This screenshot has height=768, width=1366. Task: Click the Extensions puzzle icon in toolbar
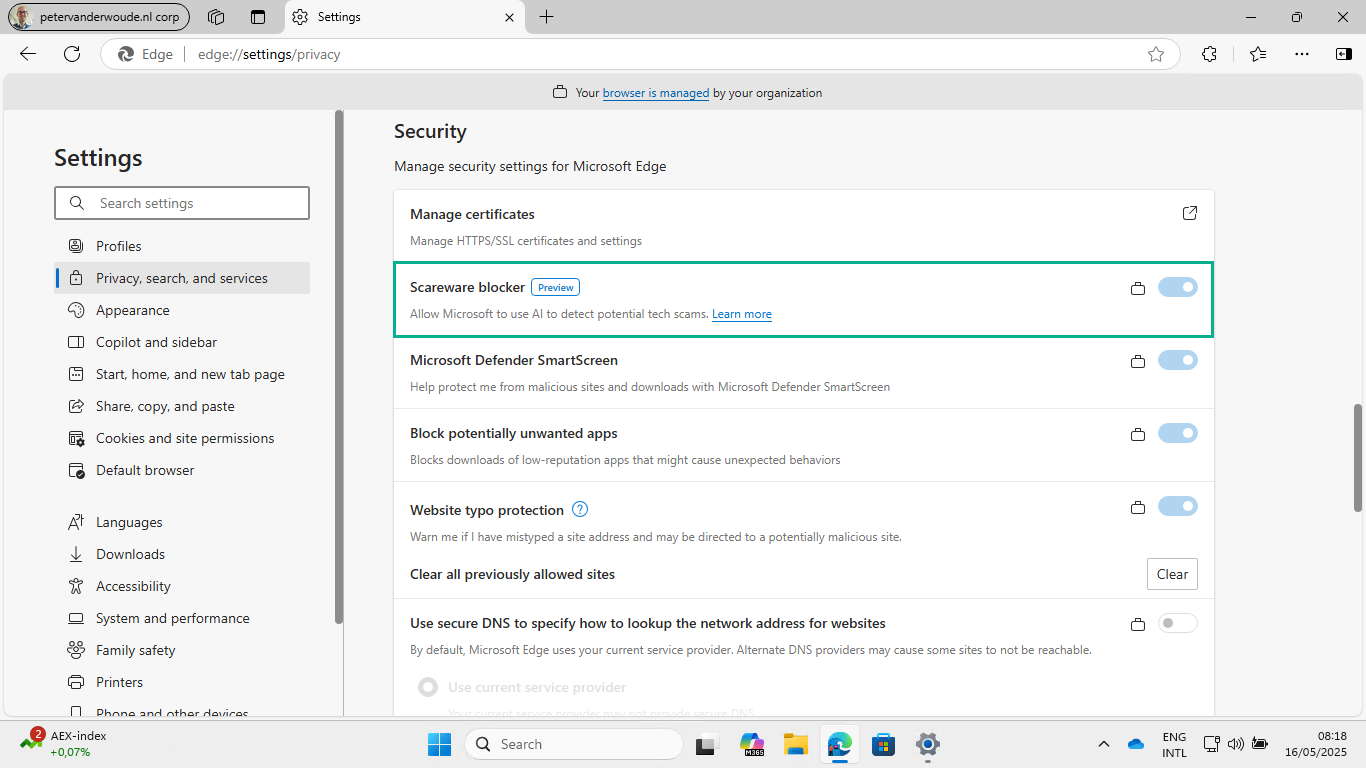tap(1209, 54)
